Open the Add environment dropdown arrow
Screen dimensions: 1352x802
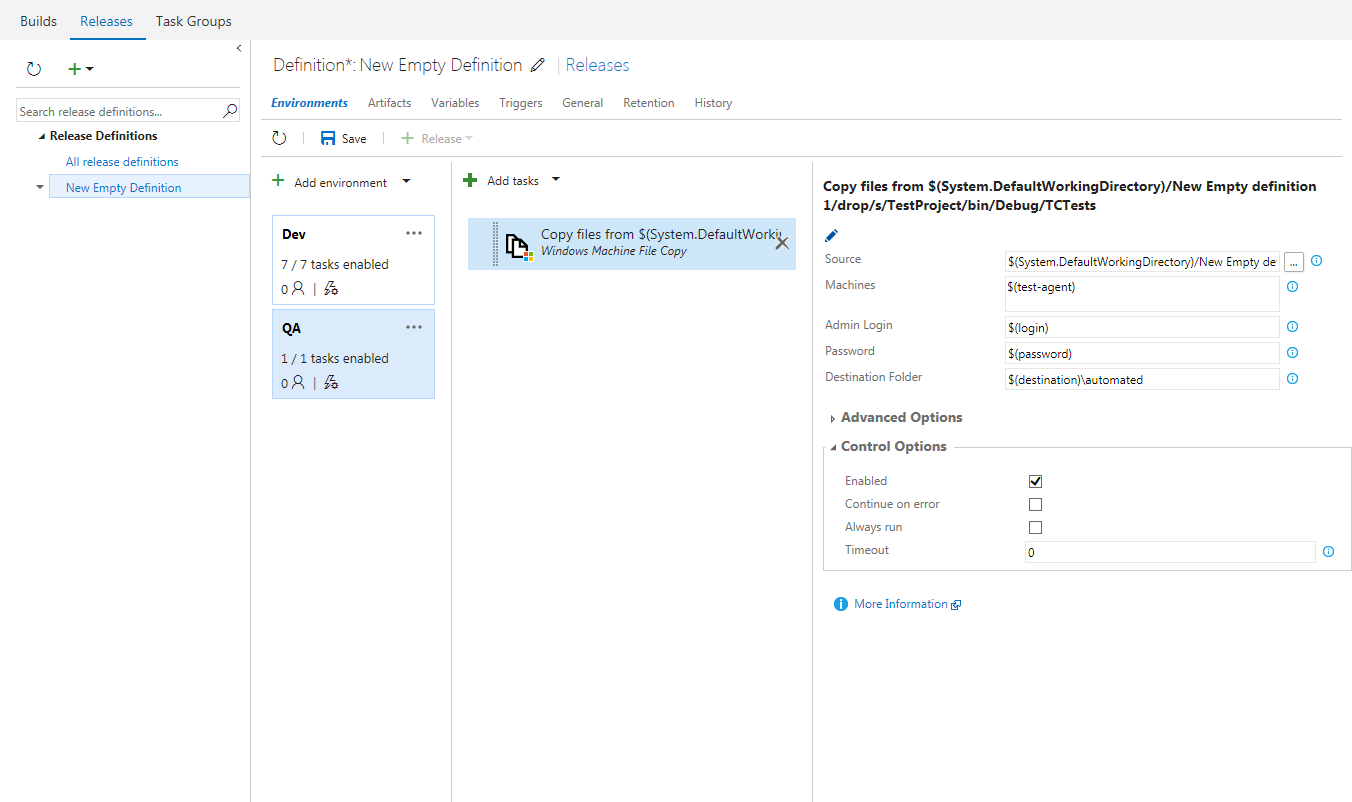[405, 182]
